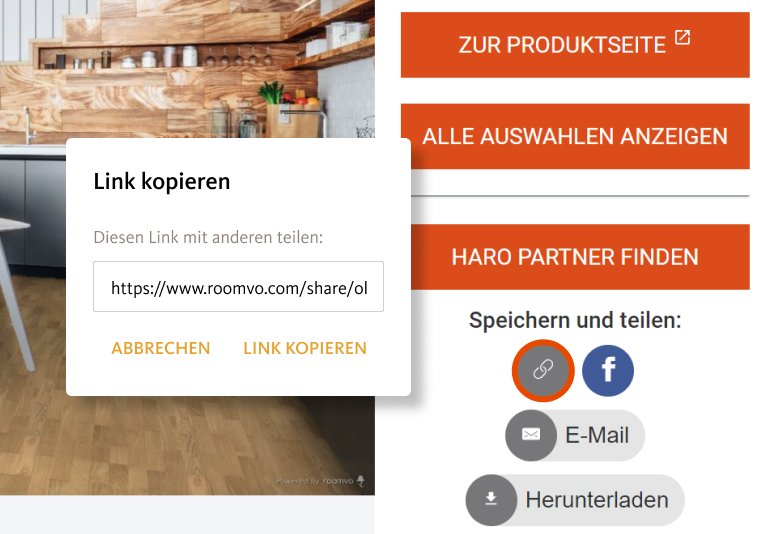This screenshot has height=534, width=762.
Task: Click the Powered by roomvo watermark
Action: [x=320, y=481]
